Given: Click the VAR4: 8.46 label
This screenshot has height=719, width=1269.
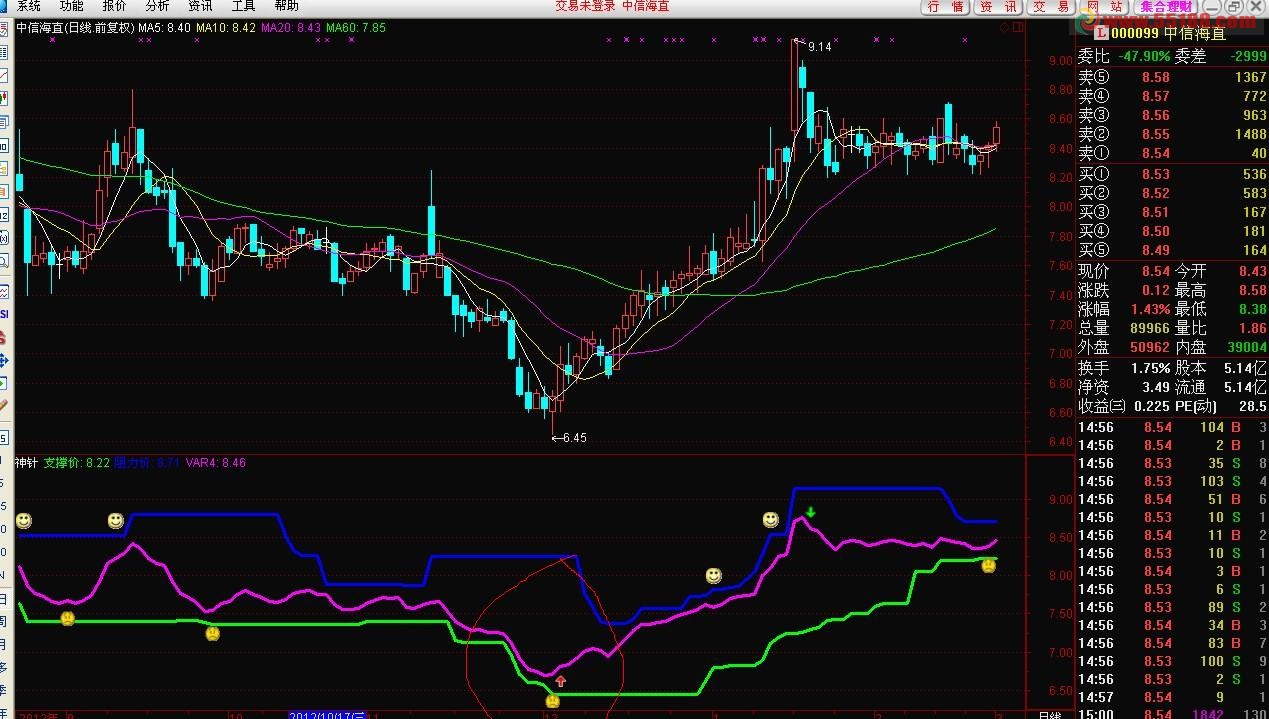Looking at the screenshot, I should tap(216, 463).
